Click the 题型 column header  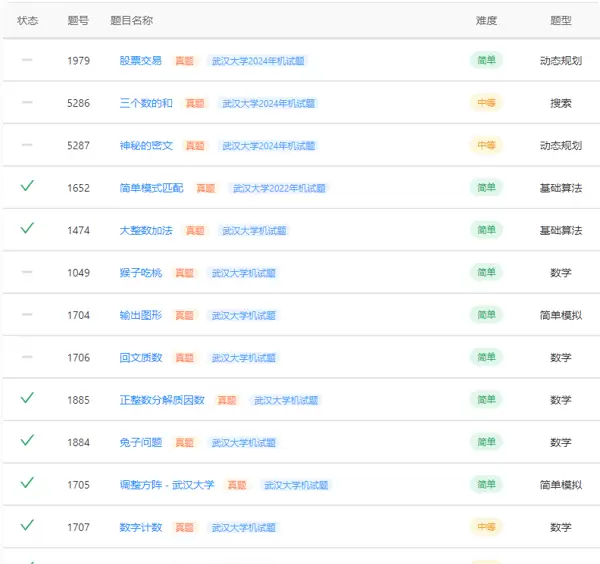pyautogui.click(x=561, y=20)
